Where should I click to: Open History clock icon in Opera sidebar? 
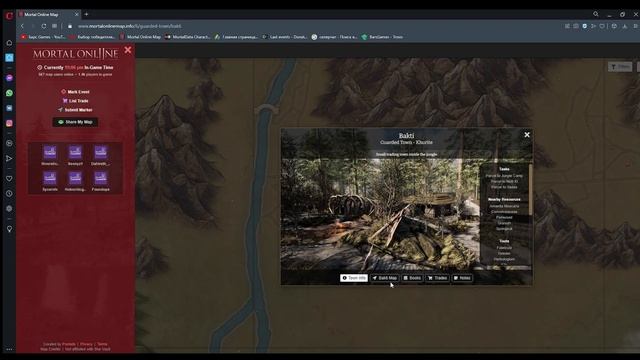[x=9, y=193]
